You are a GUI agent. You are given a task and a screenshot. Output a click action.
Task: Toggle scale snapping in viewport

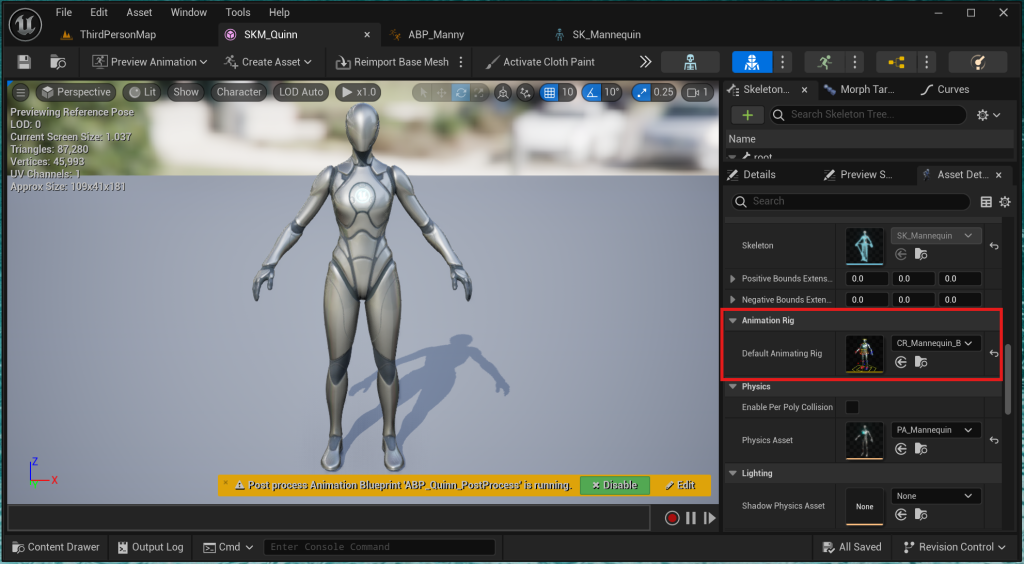[x=642, y=93]
